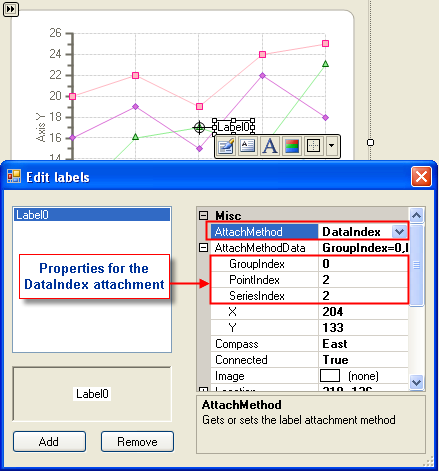Collapse the Misc category

(203, 216)
